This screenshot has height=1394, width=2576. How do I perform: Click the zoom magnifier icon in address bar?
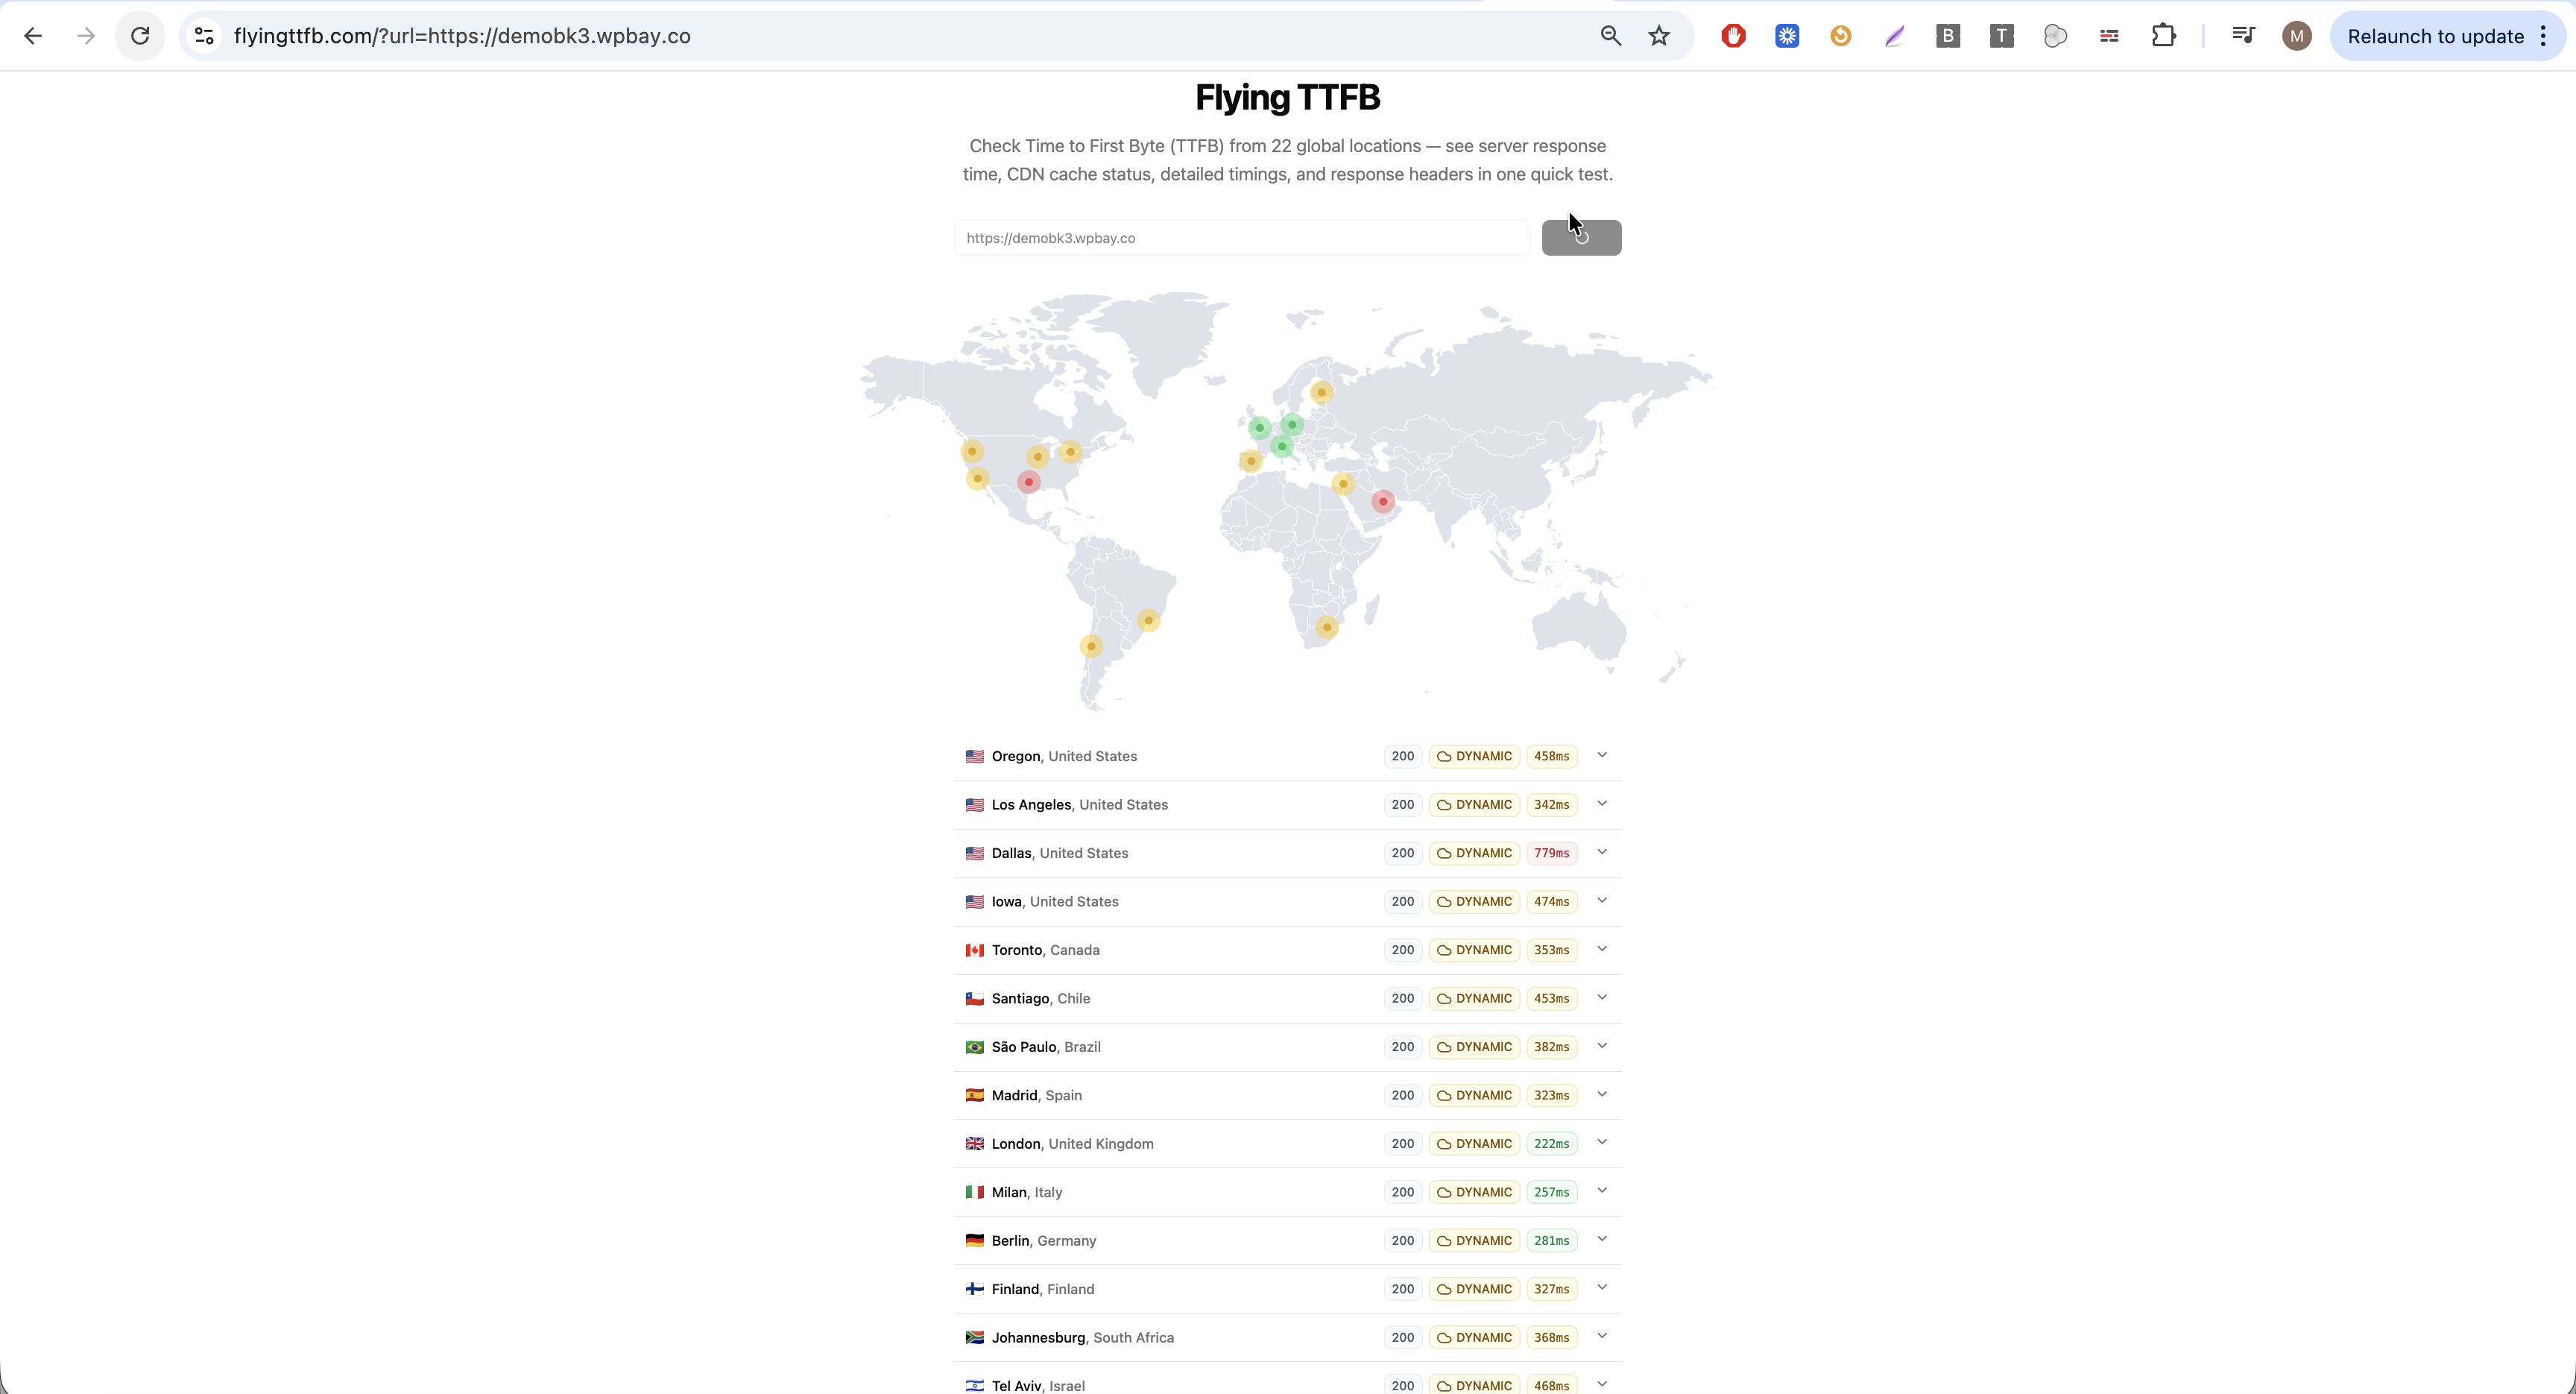point(1610,36)
